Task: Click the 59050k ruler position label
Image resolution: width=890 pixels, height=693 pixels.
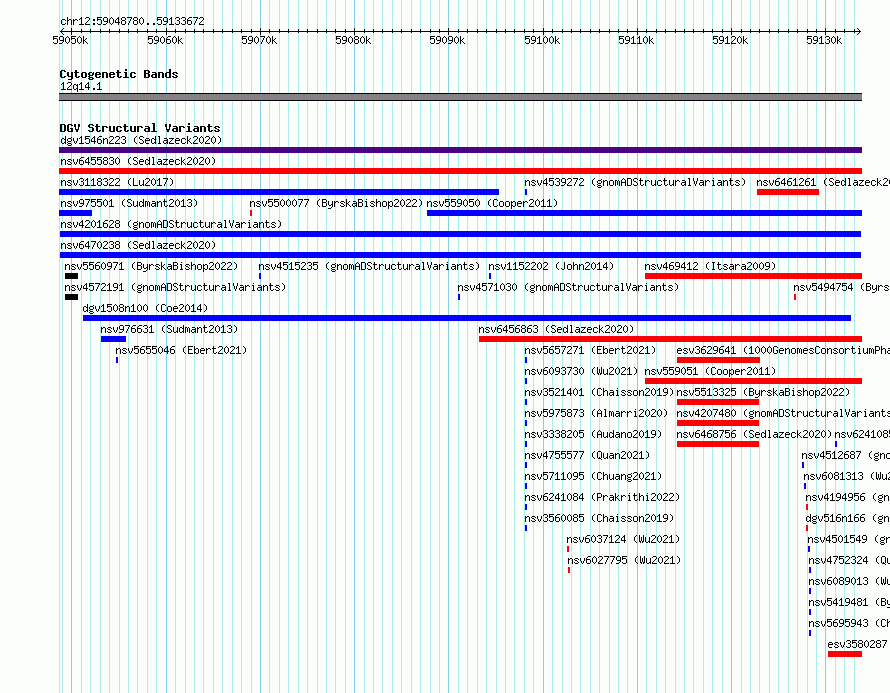Action: [x=70, y=40]
